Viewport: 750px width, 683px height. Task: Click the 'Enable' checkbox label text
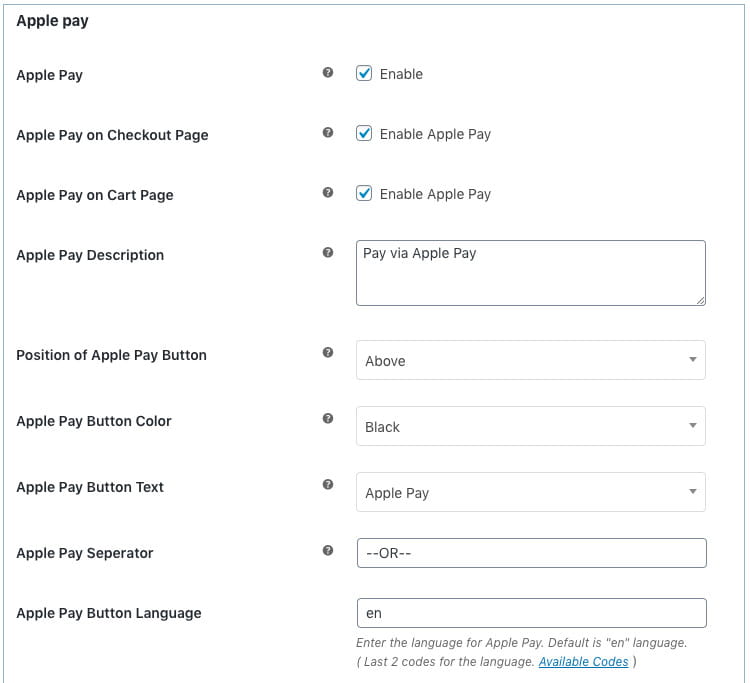tap(401, 74)
